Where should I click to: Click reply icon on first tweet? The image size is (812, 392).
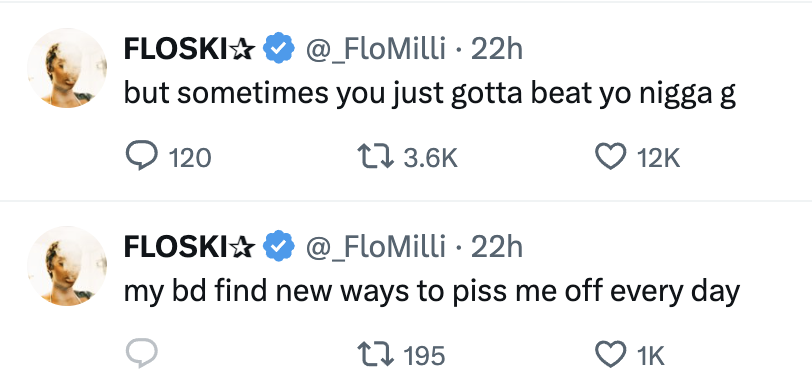click(141, 156)
